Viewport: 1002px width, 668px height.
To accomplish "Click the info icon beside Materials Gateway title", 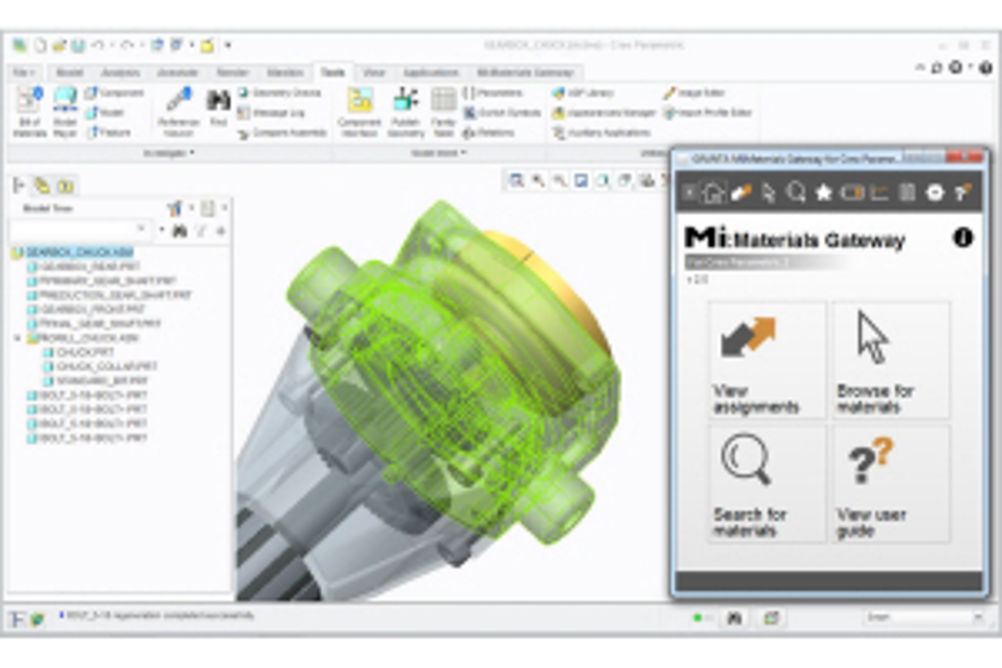I will point(963,238).
